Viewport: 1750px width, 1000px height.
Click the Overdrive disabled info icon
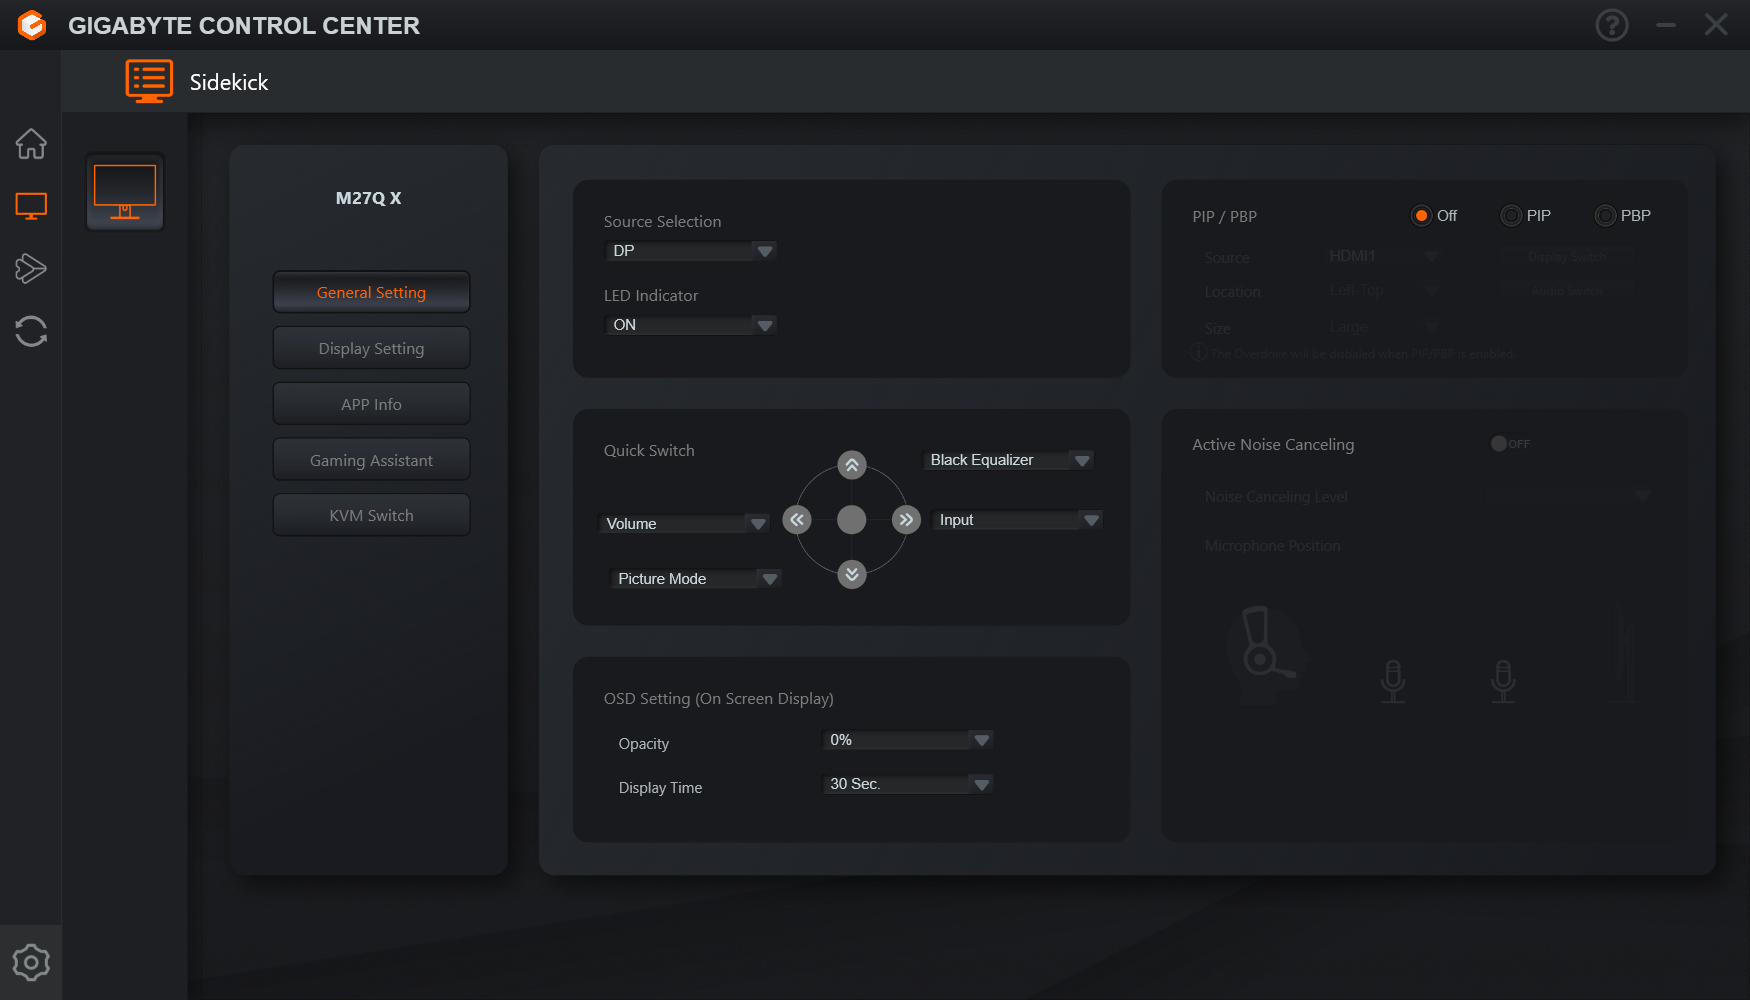pos(1198,353)
